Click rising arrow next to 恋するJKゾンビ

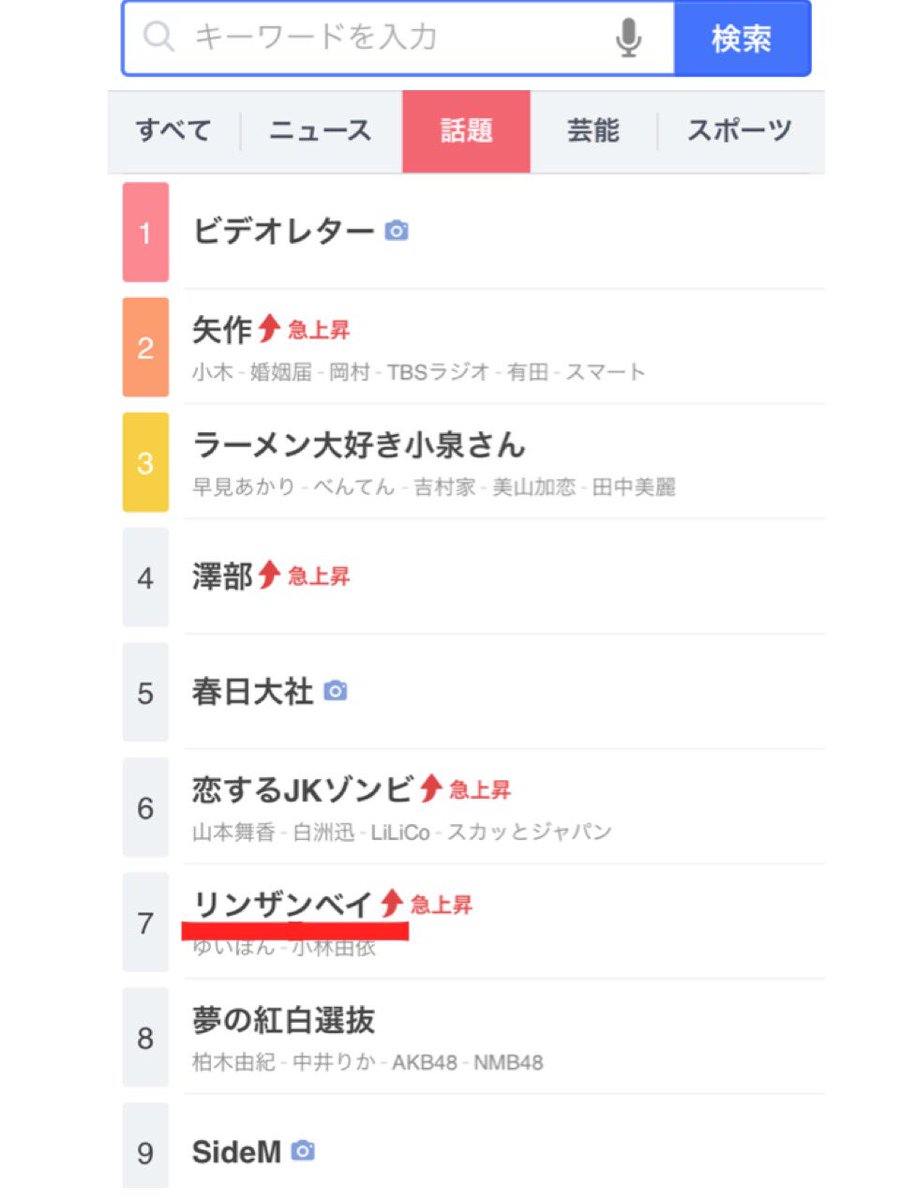pyautogui.click(x=430, y=788)
